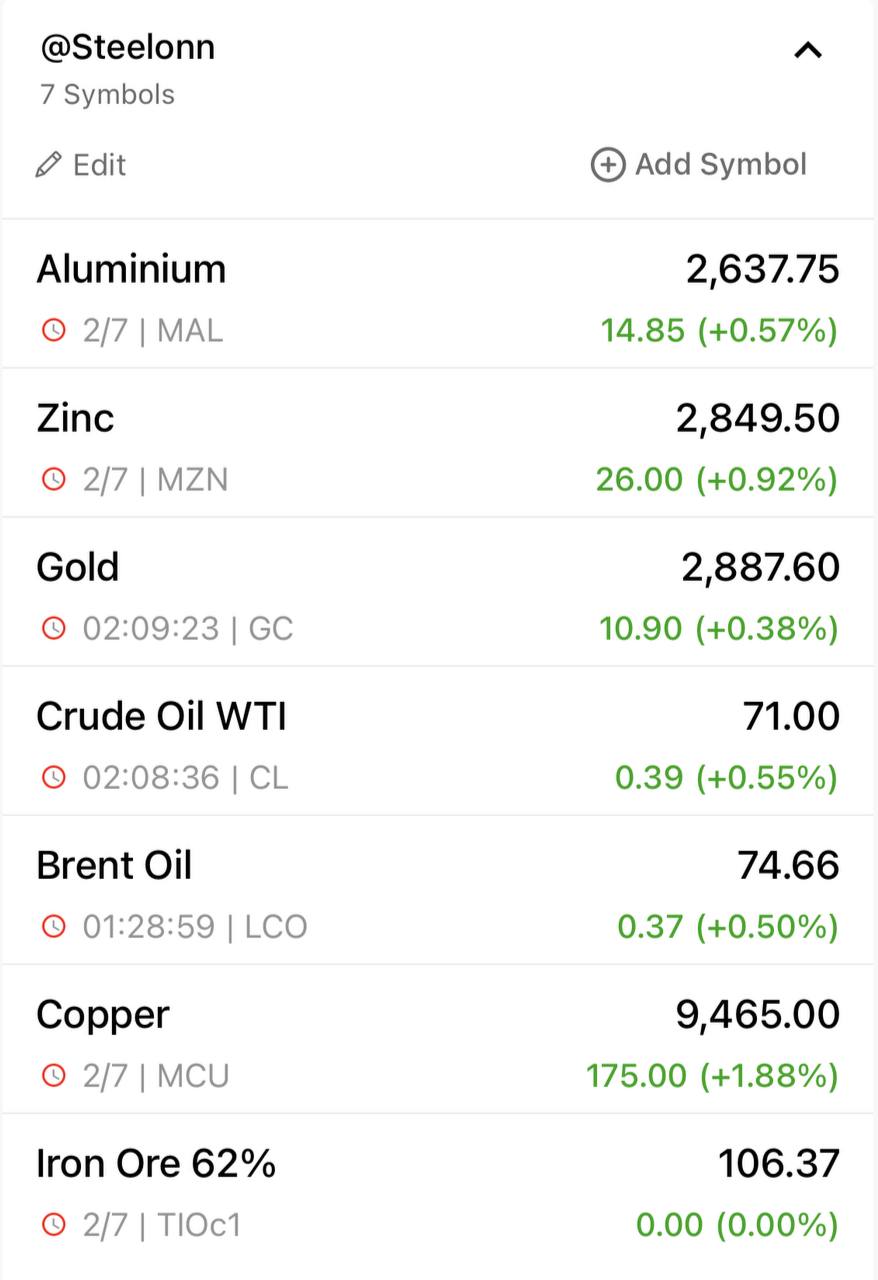This screenshot has height=1280, width=878.
Task: Click the clock icon in Copper row
Action: coord(53,1076)
